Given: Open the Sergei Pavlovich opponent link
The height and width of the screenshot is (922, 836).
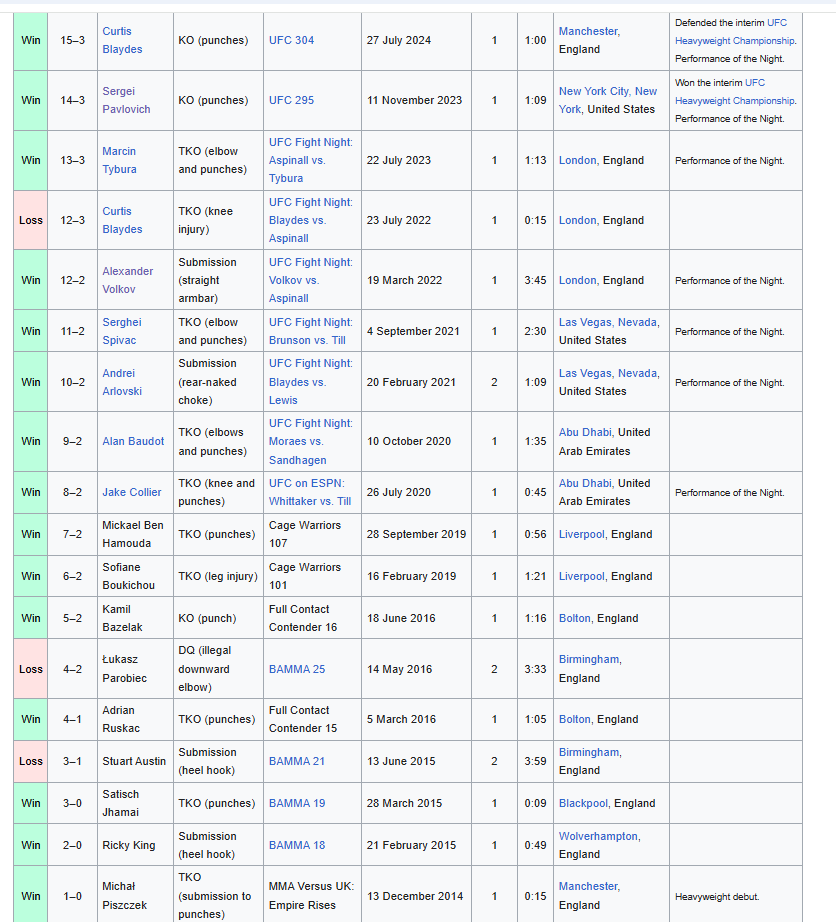Looking at the screenshot, I should click(x=126, y=100).
